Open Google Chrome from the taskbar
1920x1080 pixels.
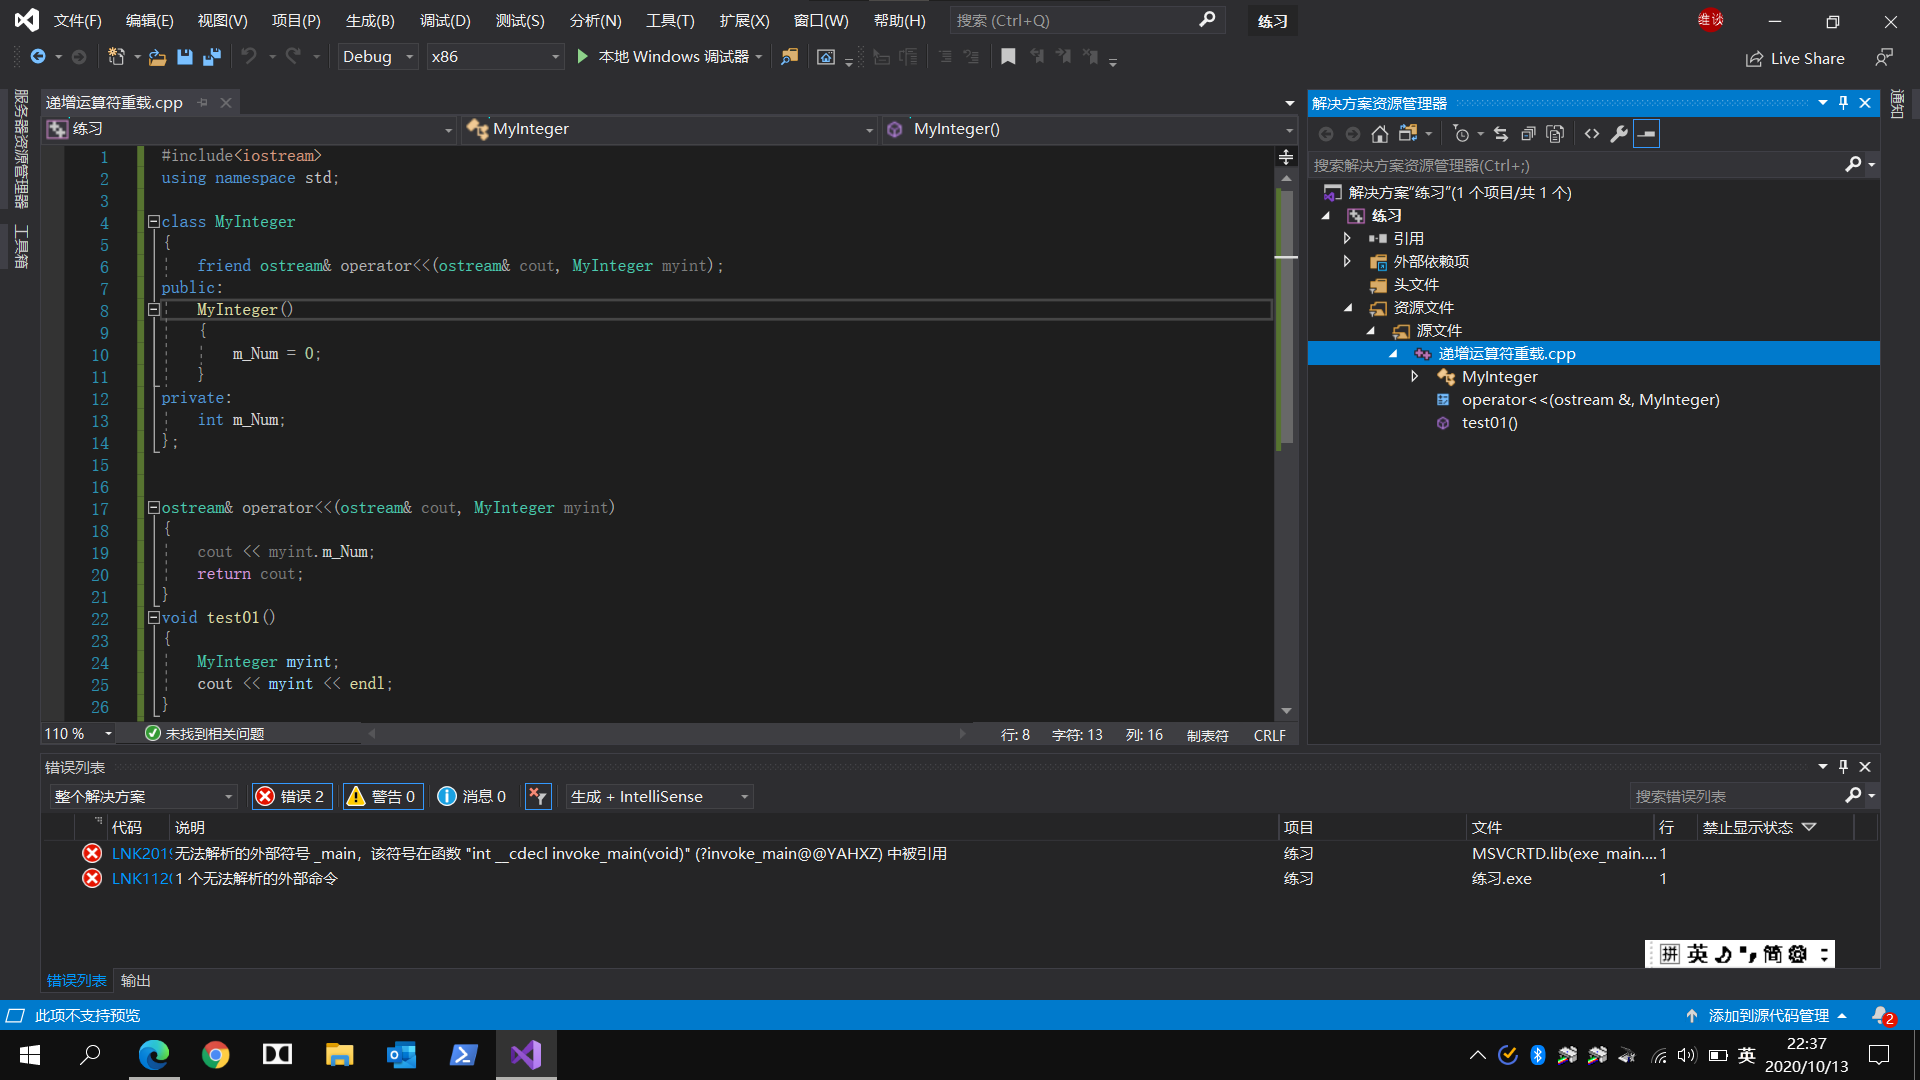click(x=215, y=1055)
